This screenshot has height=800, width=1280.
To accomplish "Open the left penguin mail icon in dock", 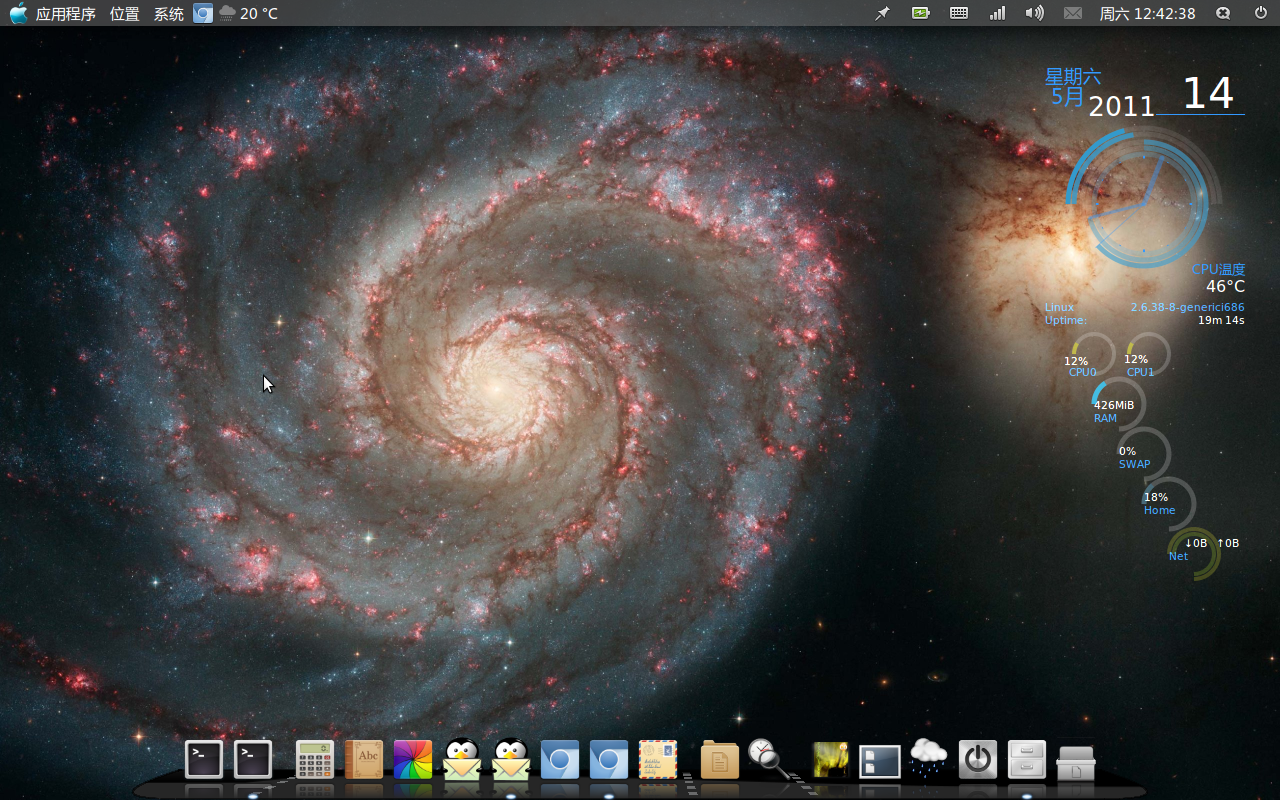I will [x=462, y=759].
